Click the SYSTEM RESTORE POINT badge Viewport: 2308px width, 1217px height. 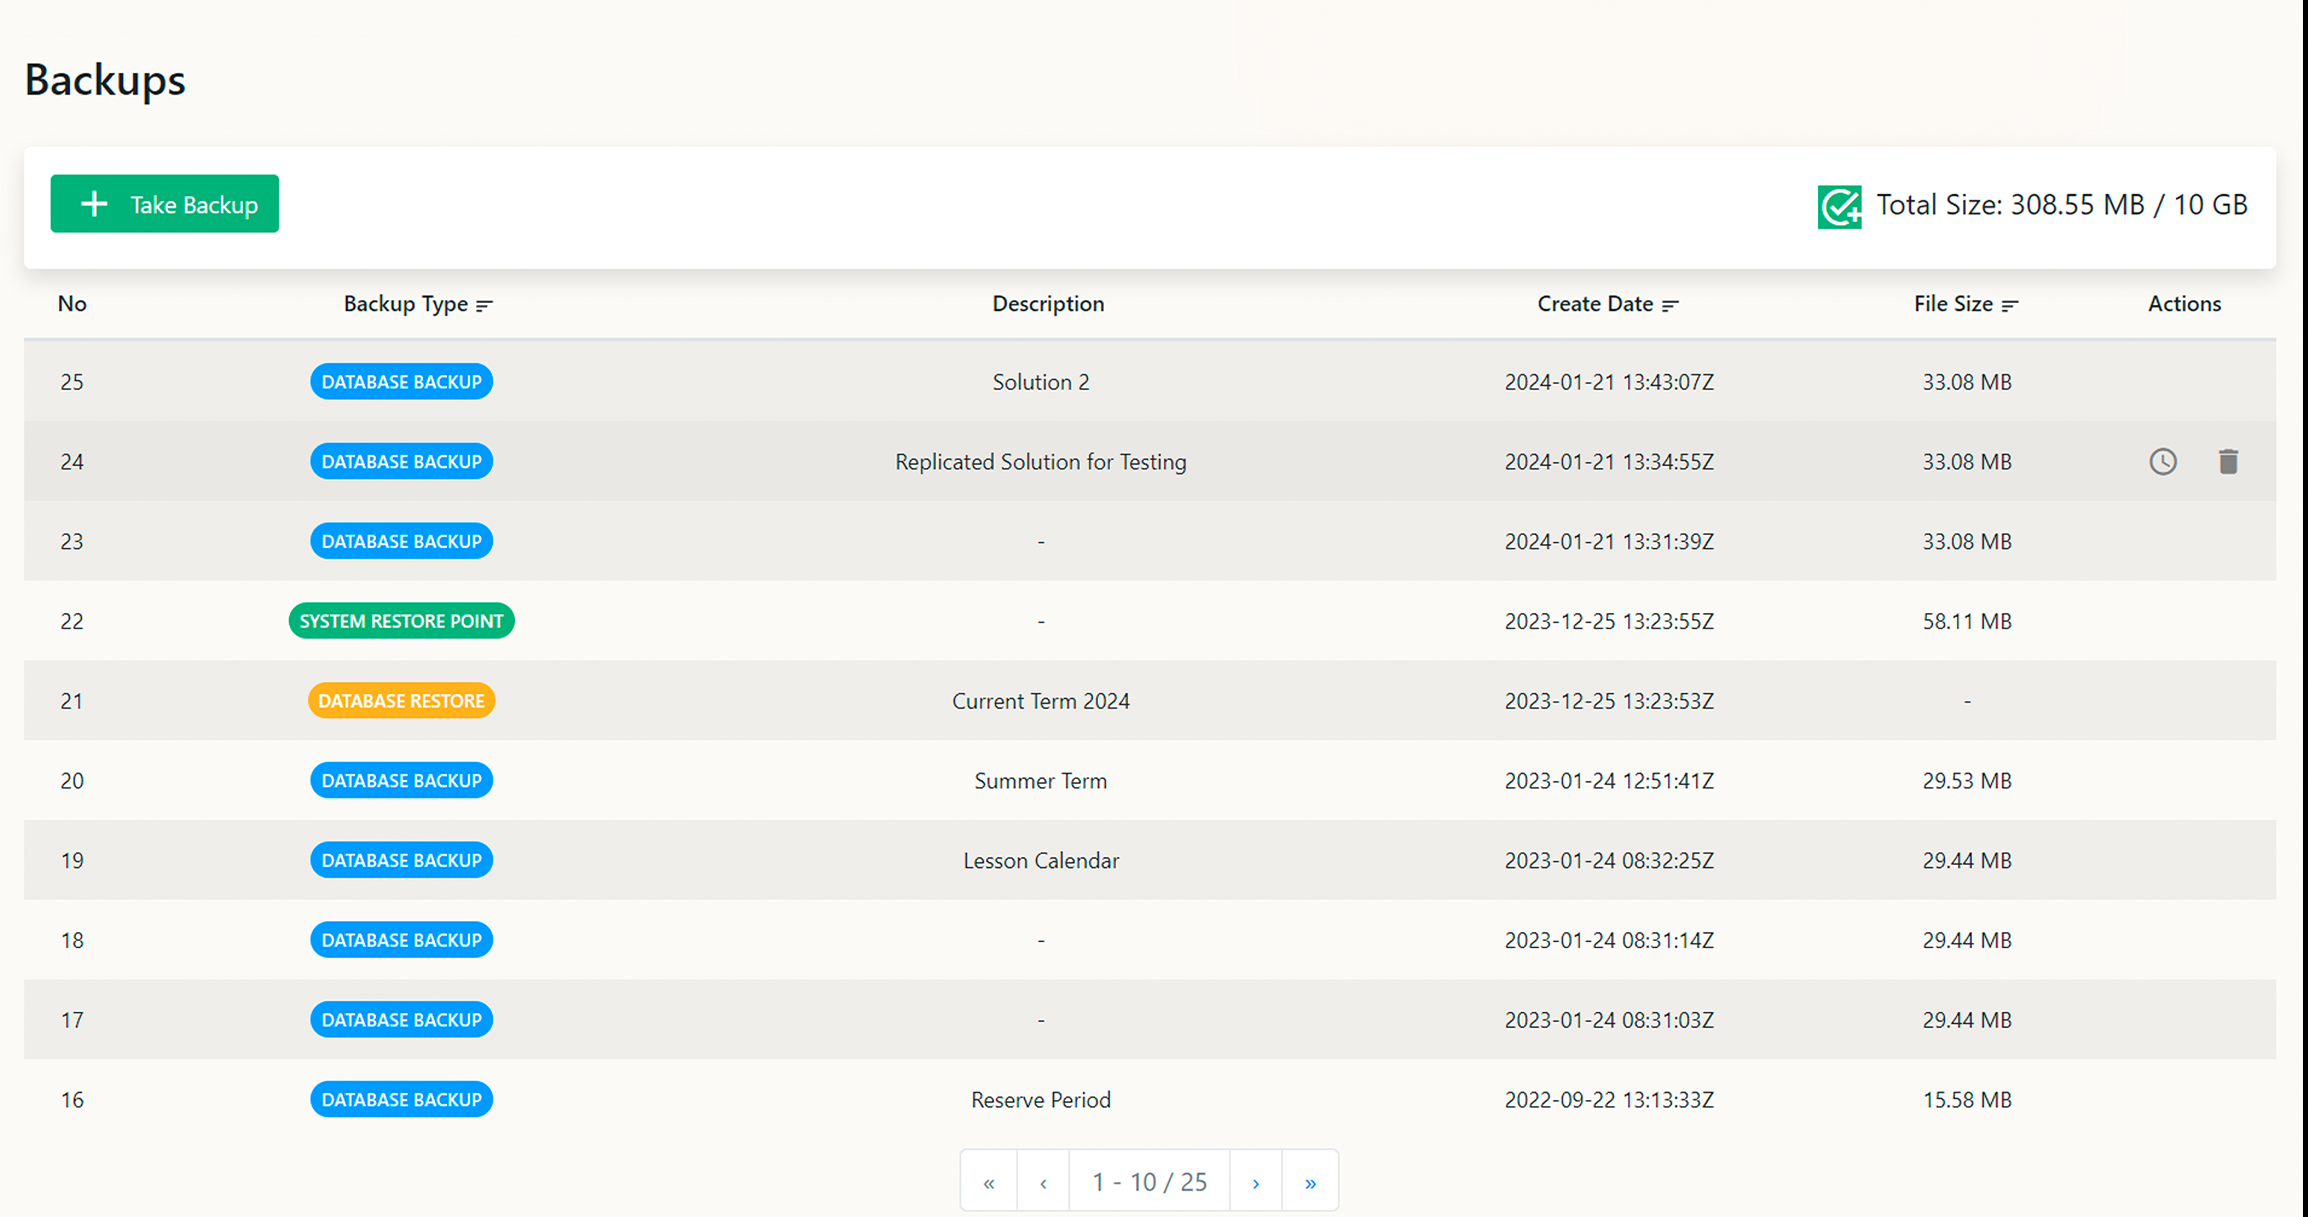[x=401, y=621]
